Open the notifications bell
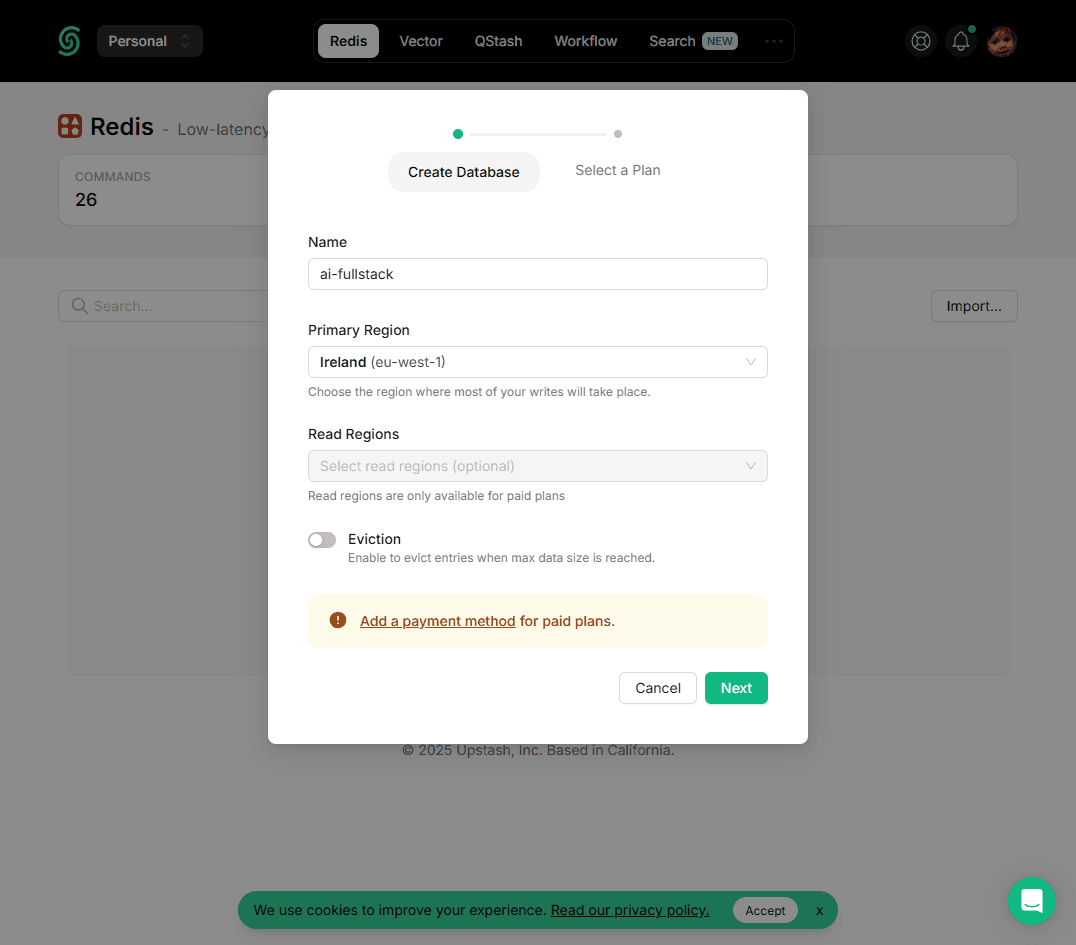Viewport: 1076px width, 945px height. tap(960, 41)
